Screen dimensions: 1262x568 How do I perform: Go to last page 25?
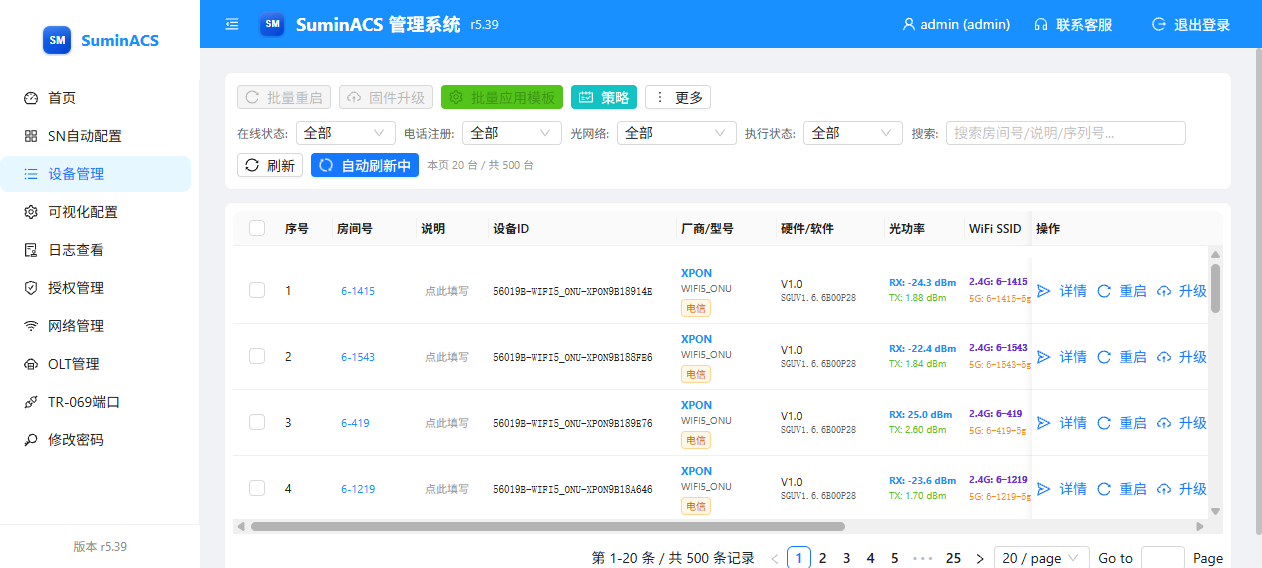point(953,558)
